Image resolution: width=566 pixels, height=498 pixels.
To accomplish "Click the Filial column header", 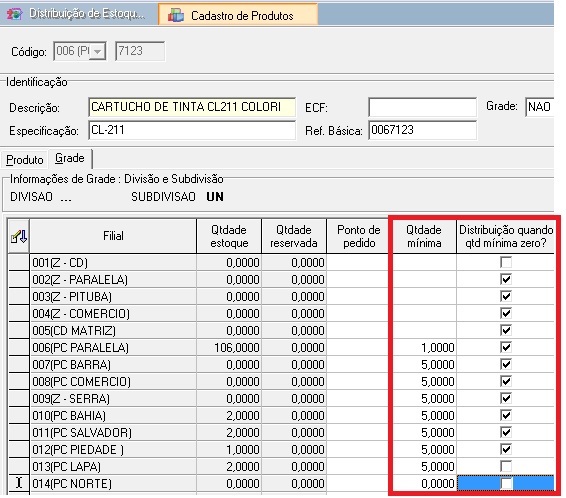I will coord(113,236).
